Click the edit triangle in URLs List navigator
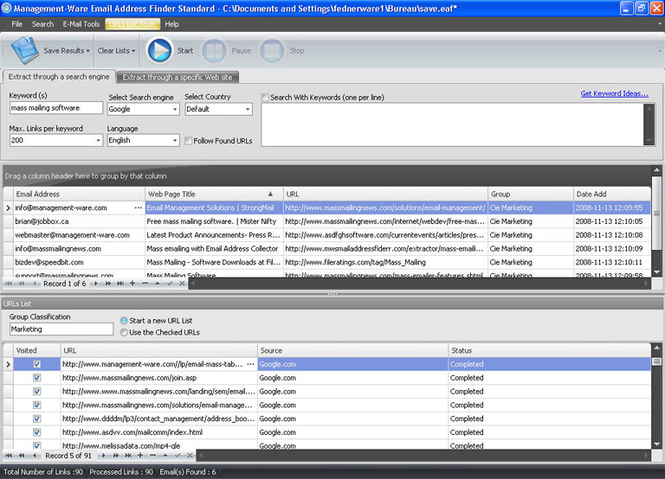Image resolution: width=665 pixels, height=479 pixels. click(x=165, y=456)
